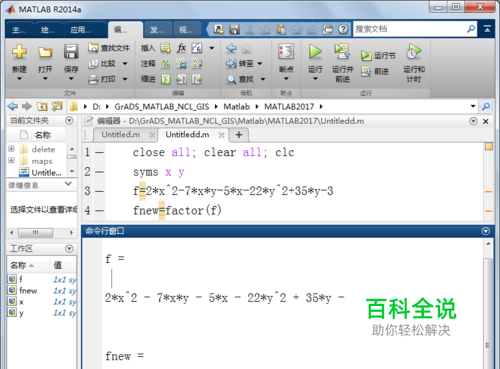Screen dimensions: 500x369
Task: Click the back navigation arrow in ribbon
Action: click(231, 48)
